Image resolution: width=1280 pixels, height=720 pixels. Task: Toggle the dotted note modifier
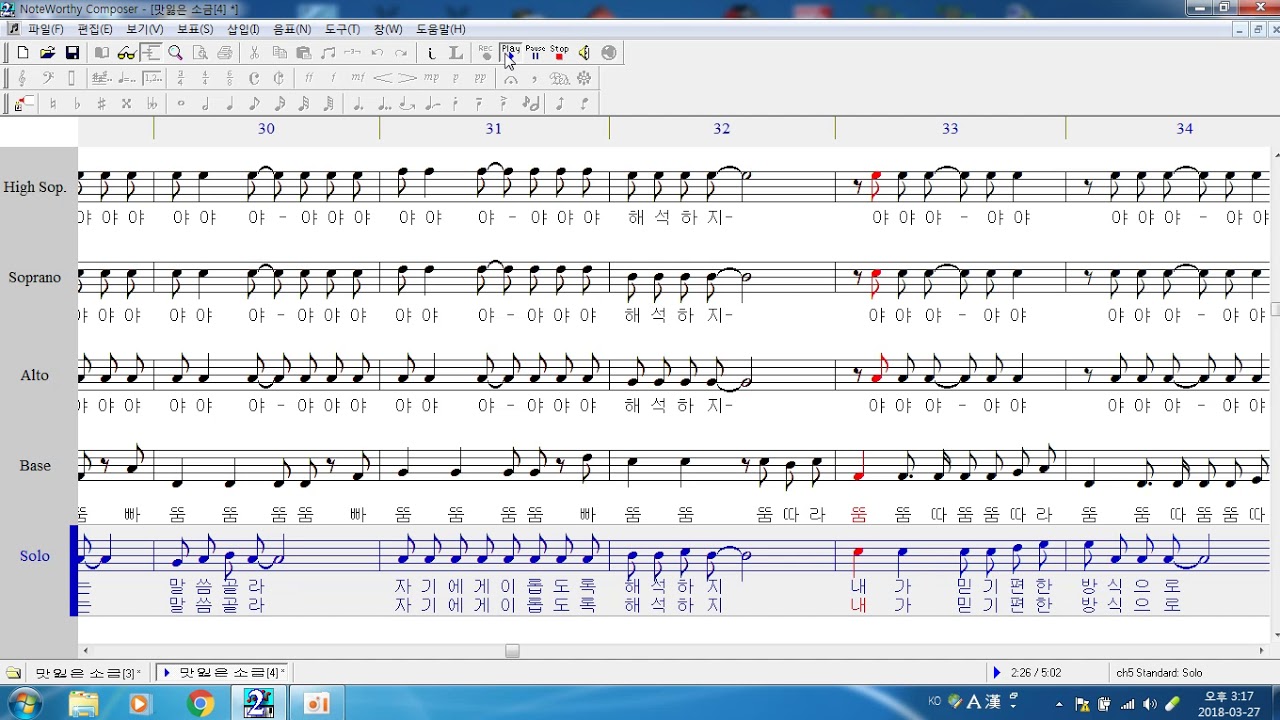(358, 104)
